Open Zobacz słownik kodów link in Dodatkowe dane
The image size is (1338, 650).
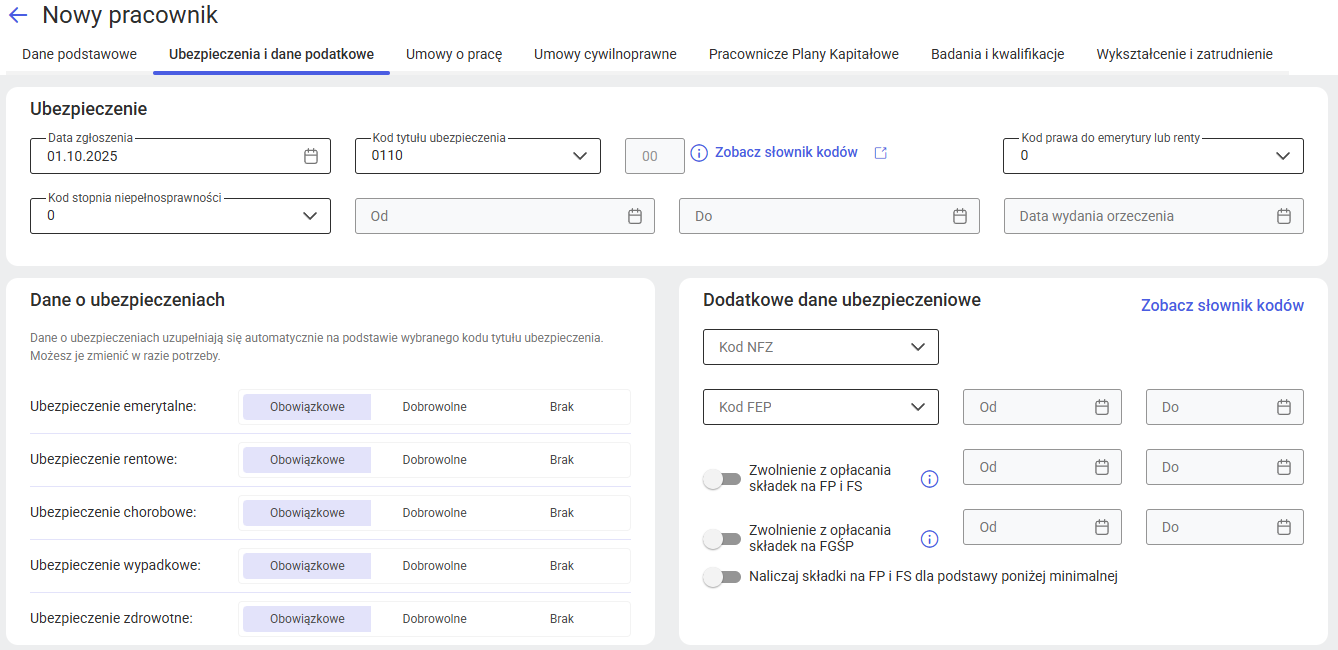click(x=1221, y=306)
